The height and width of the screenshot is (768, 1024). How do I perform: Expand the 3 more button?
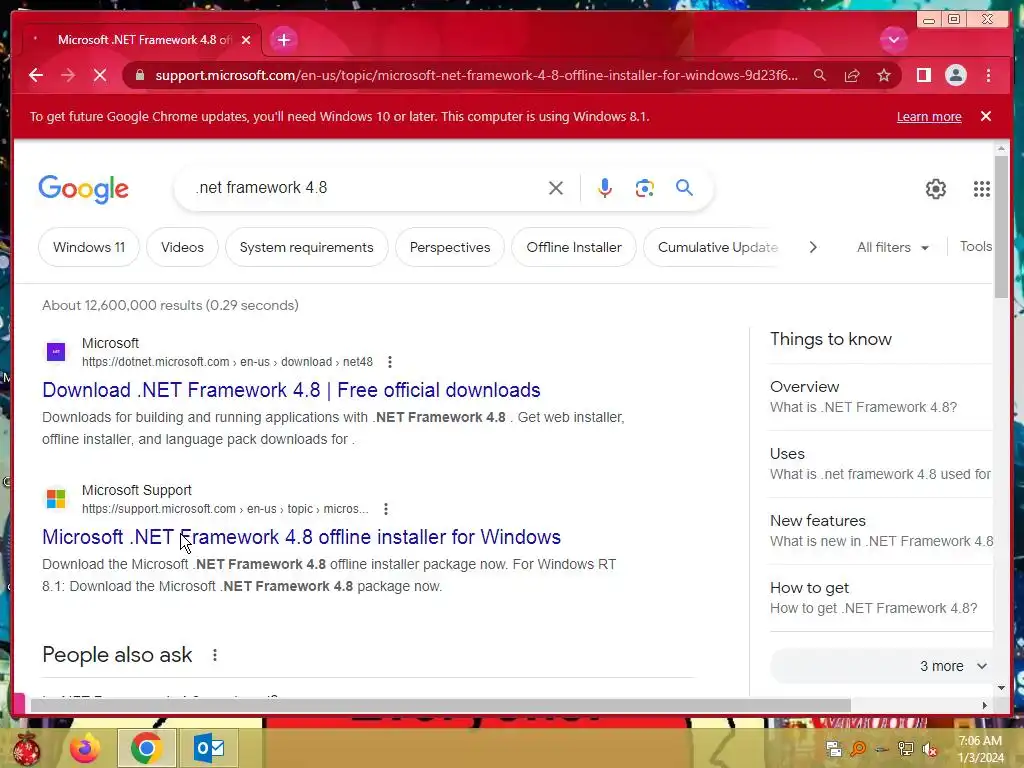coord(881,666)
